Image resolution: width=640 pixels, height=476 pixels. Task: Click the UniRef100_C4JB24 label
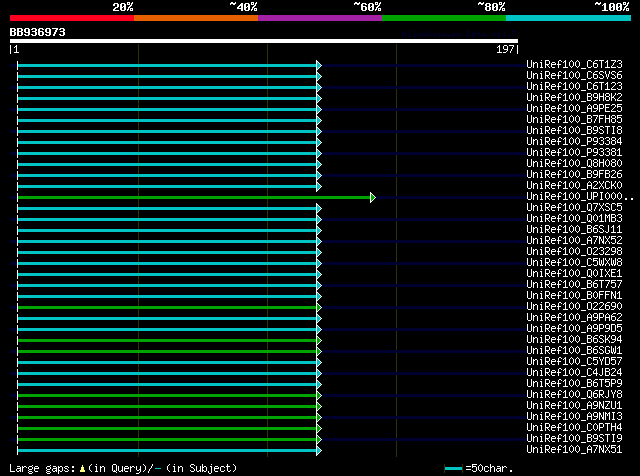click(574, 373)
